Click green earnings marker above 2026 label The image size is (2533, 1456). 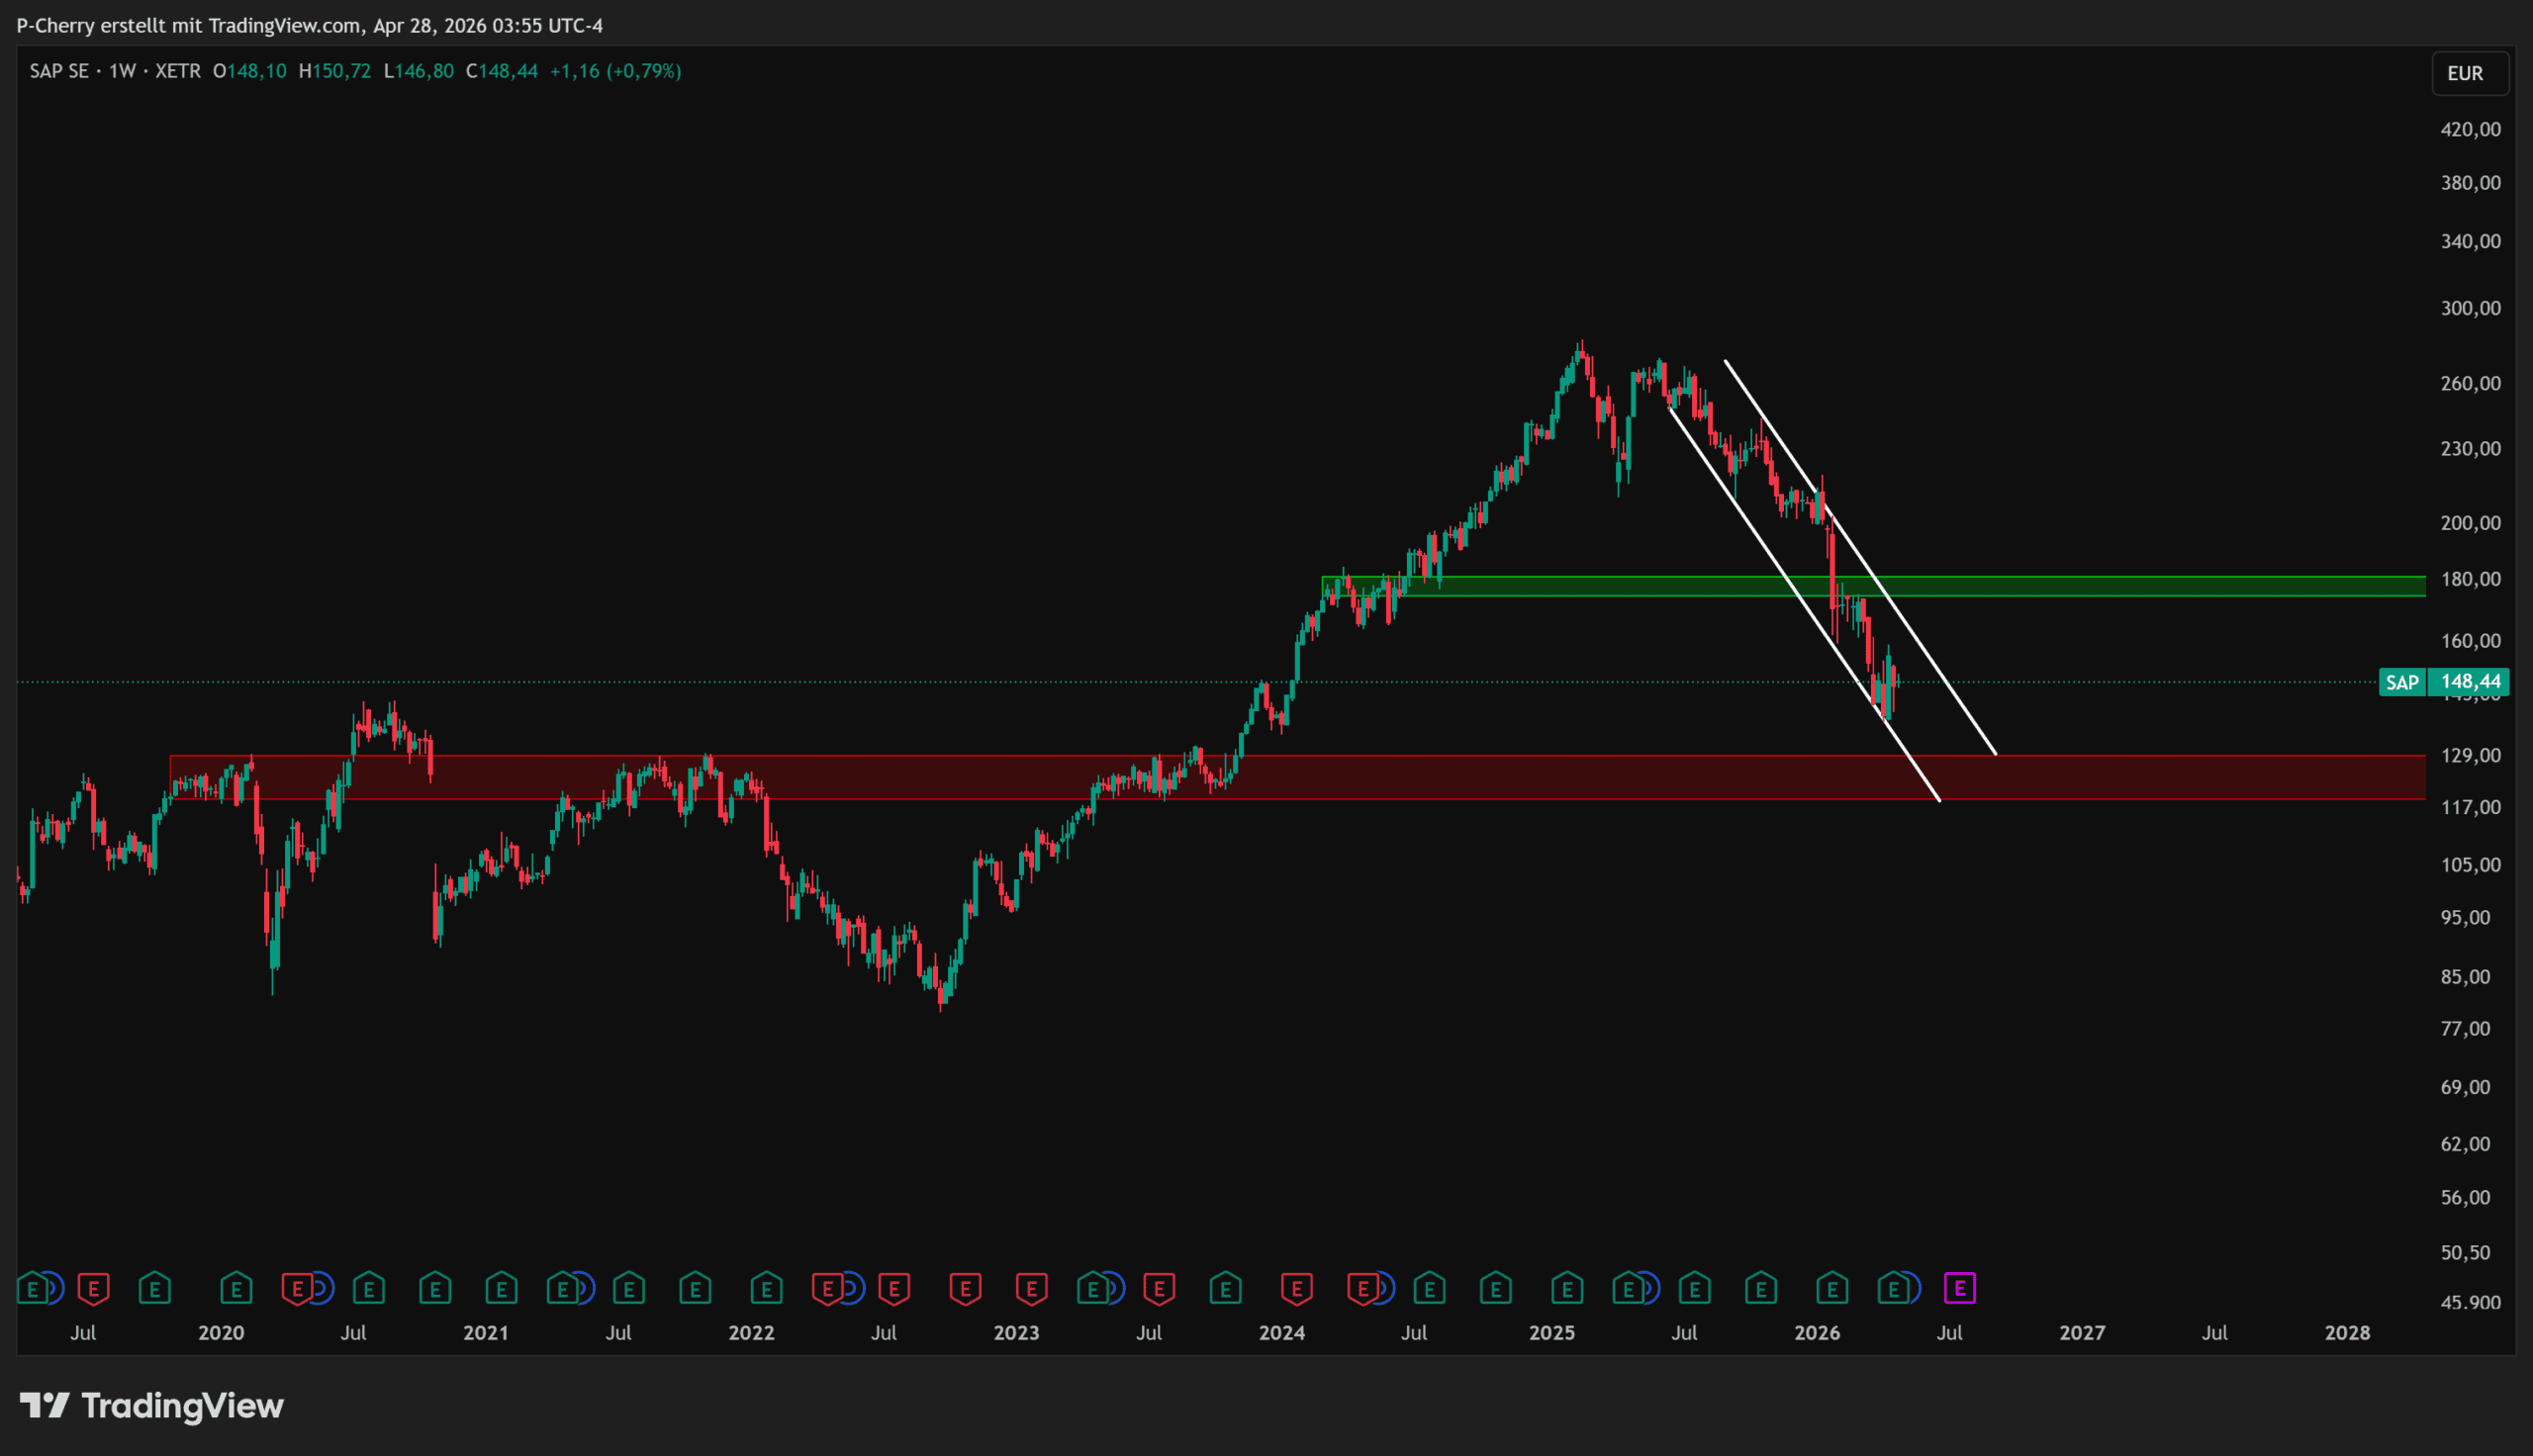tap(1831, 1288)
